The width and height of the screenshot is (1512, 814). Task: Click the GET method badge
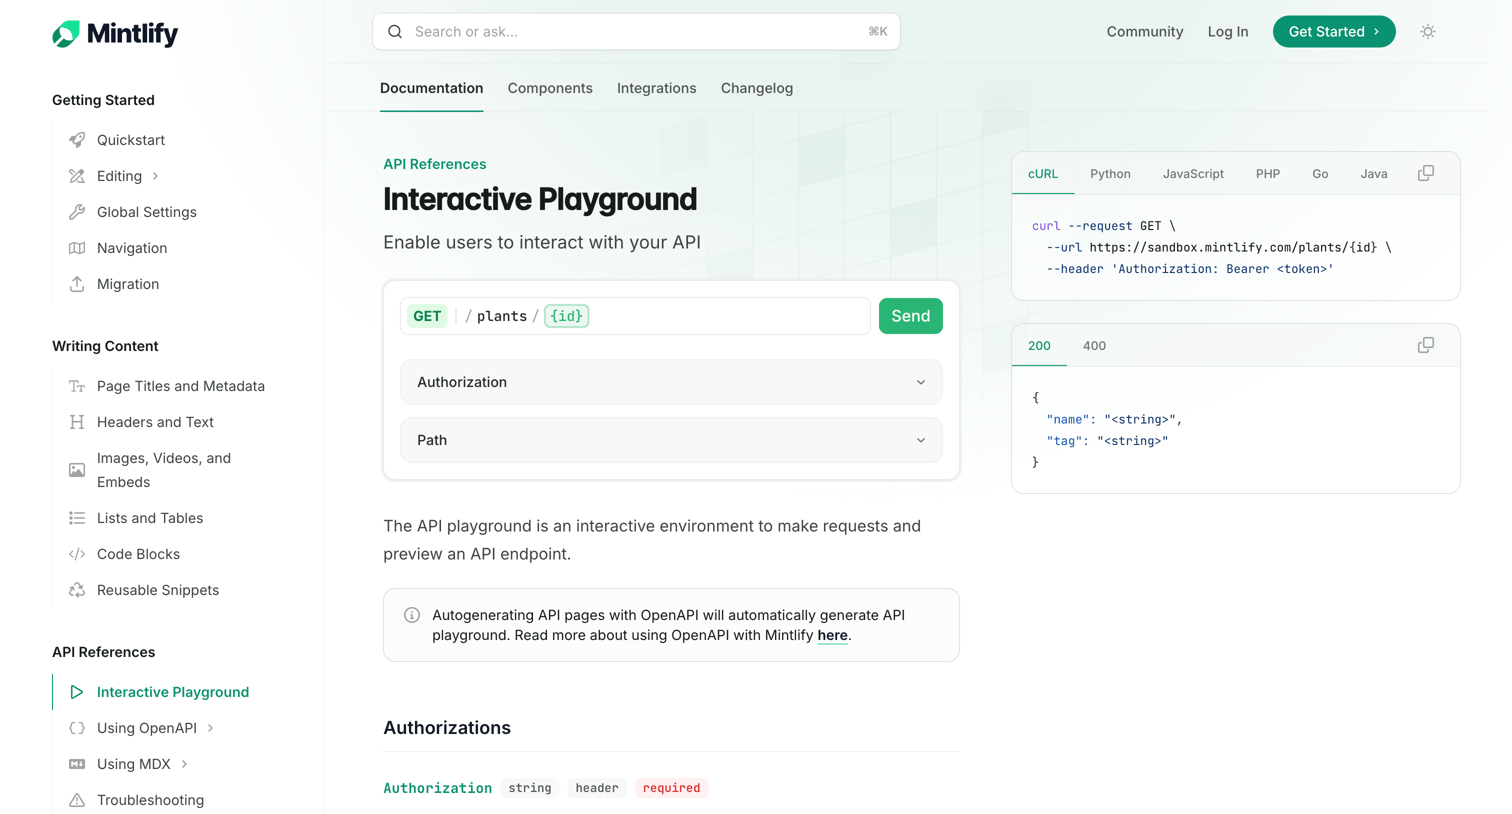[x=427, y=316]
